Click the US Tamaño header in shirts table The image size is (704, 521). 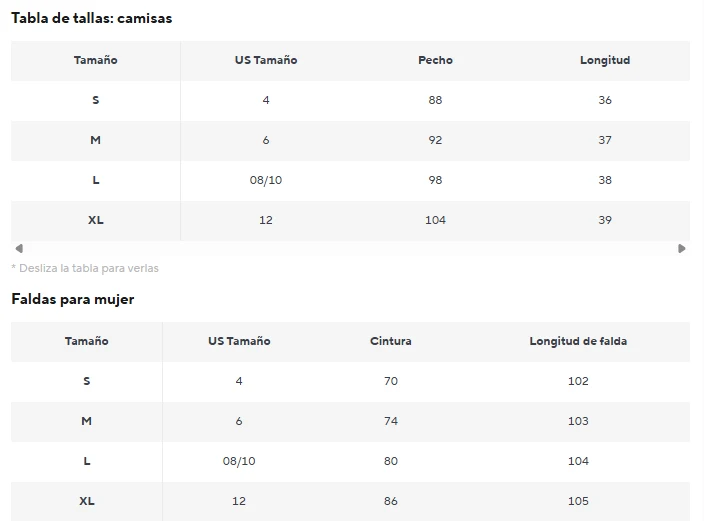pyautogui.click(x=266, y=60)
